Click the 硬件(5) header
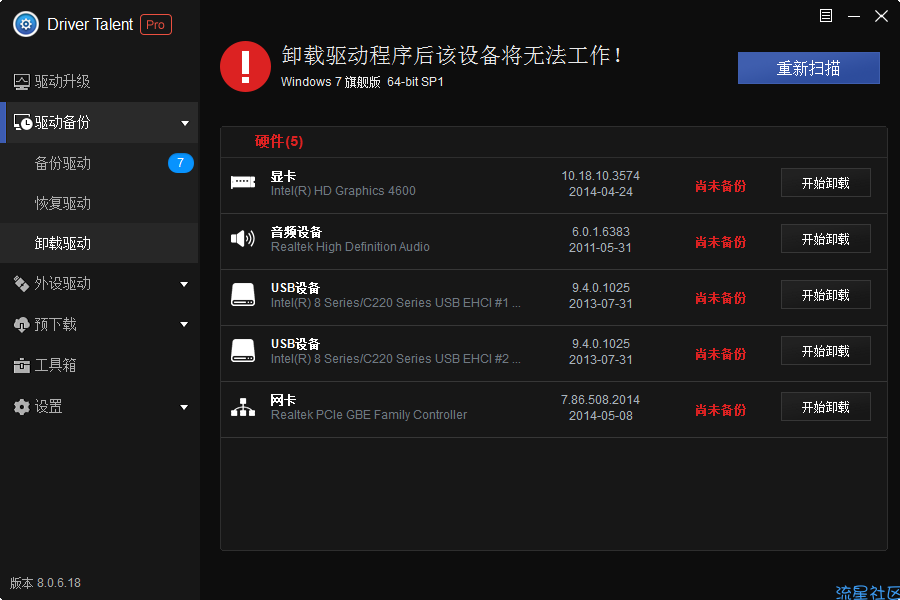Viewport: 900px width, 600px height. point(279,141)
